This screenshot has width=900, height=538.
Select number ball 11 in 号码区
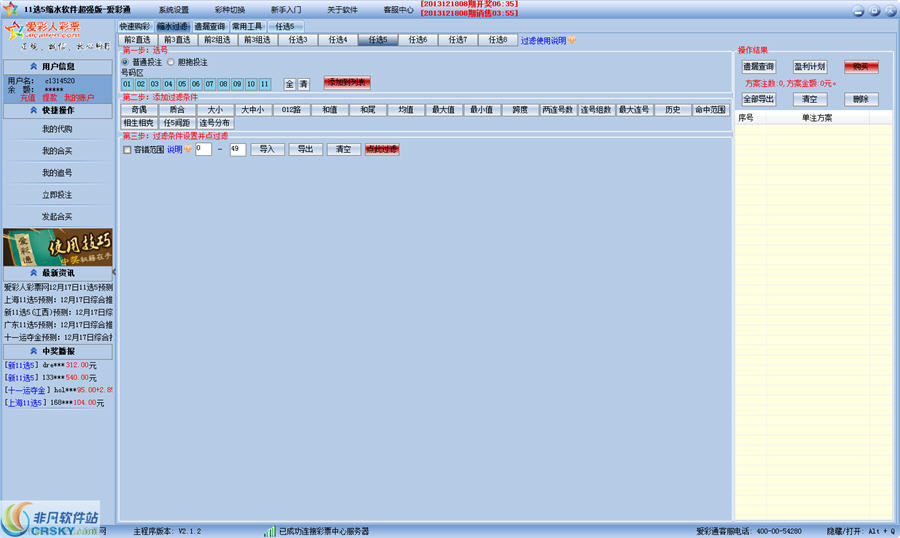(x=264, y=84)
